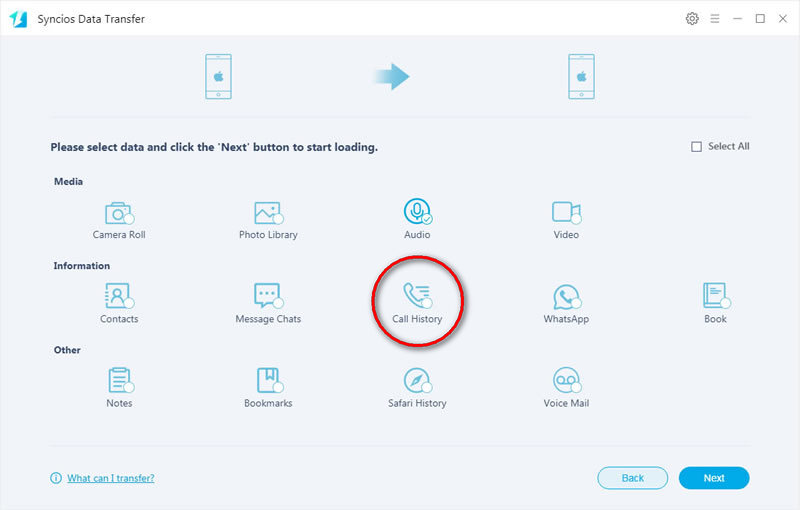800x510 pixels.
Task: Click the info icon beside transfer help link
Action: click(x=56, y=478)
